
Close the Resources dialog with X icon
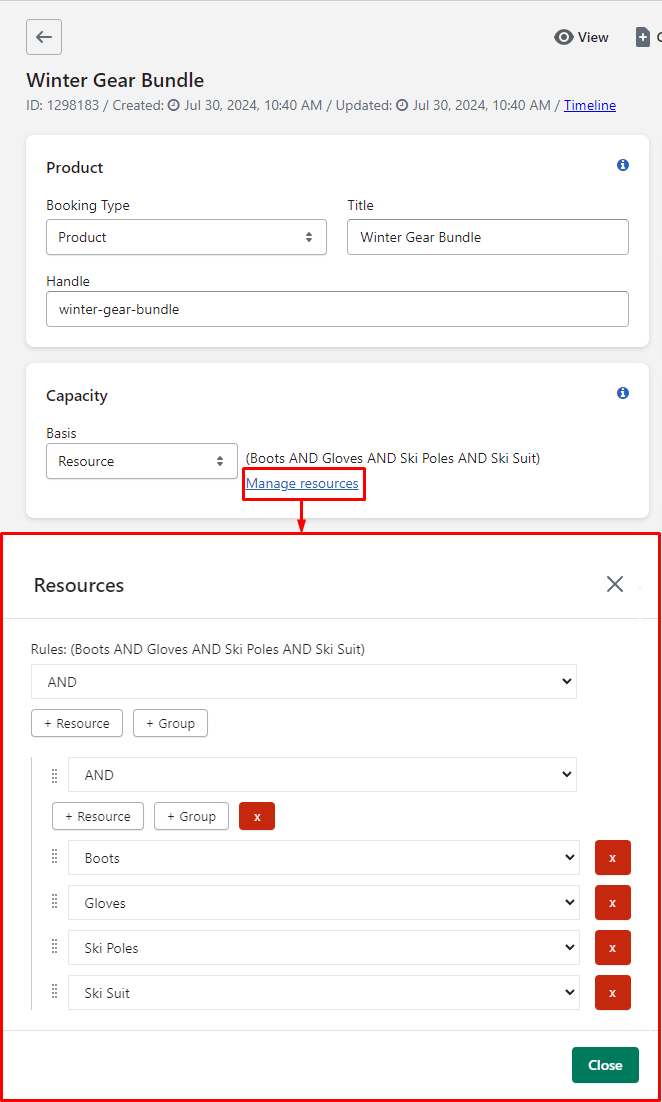click(x=615, y=584)
